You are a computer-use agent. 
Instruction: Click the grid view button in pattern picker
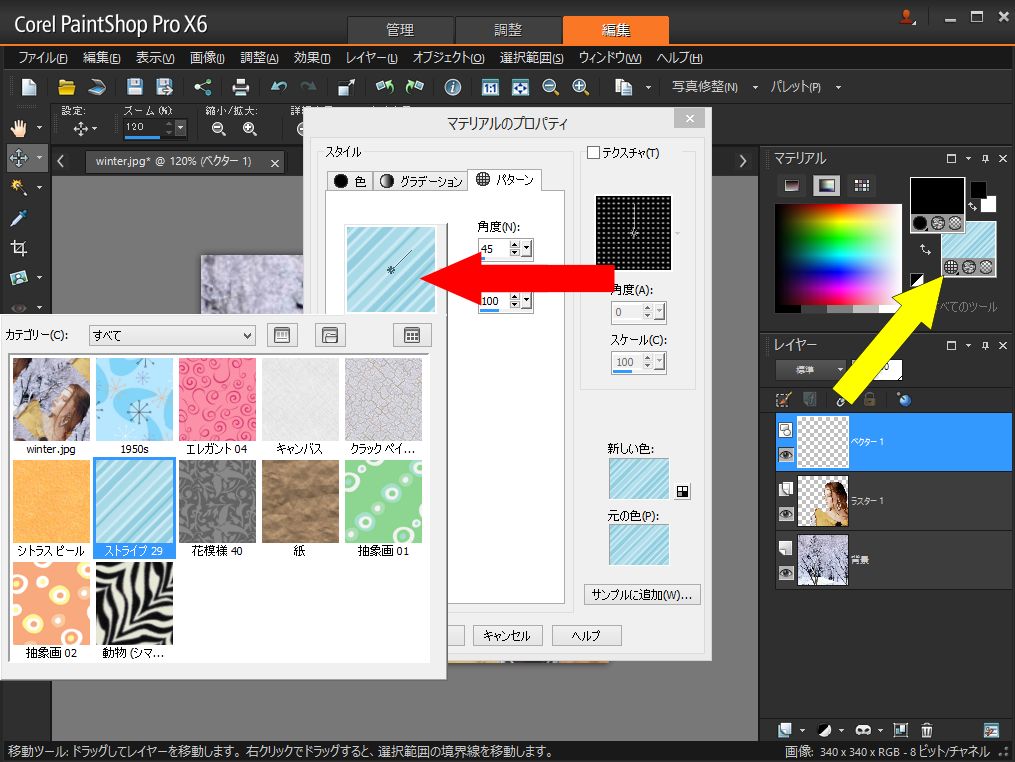tap(412, 335)
